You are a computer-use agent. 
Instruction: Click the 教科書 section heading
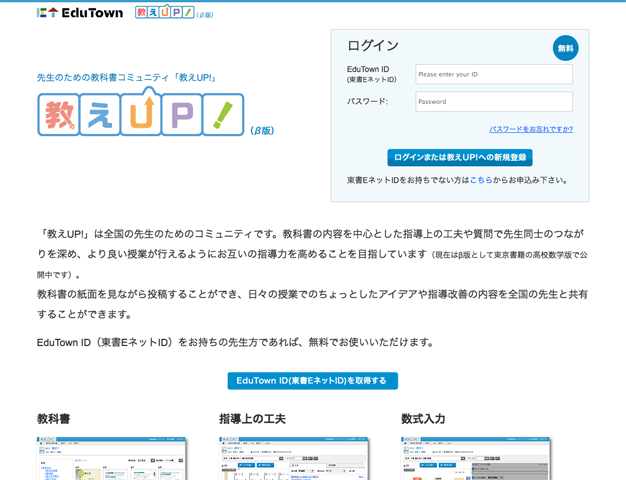pyautogui.click(x=53, y=419)
